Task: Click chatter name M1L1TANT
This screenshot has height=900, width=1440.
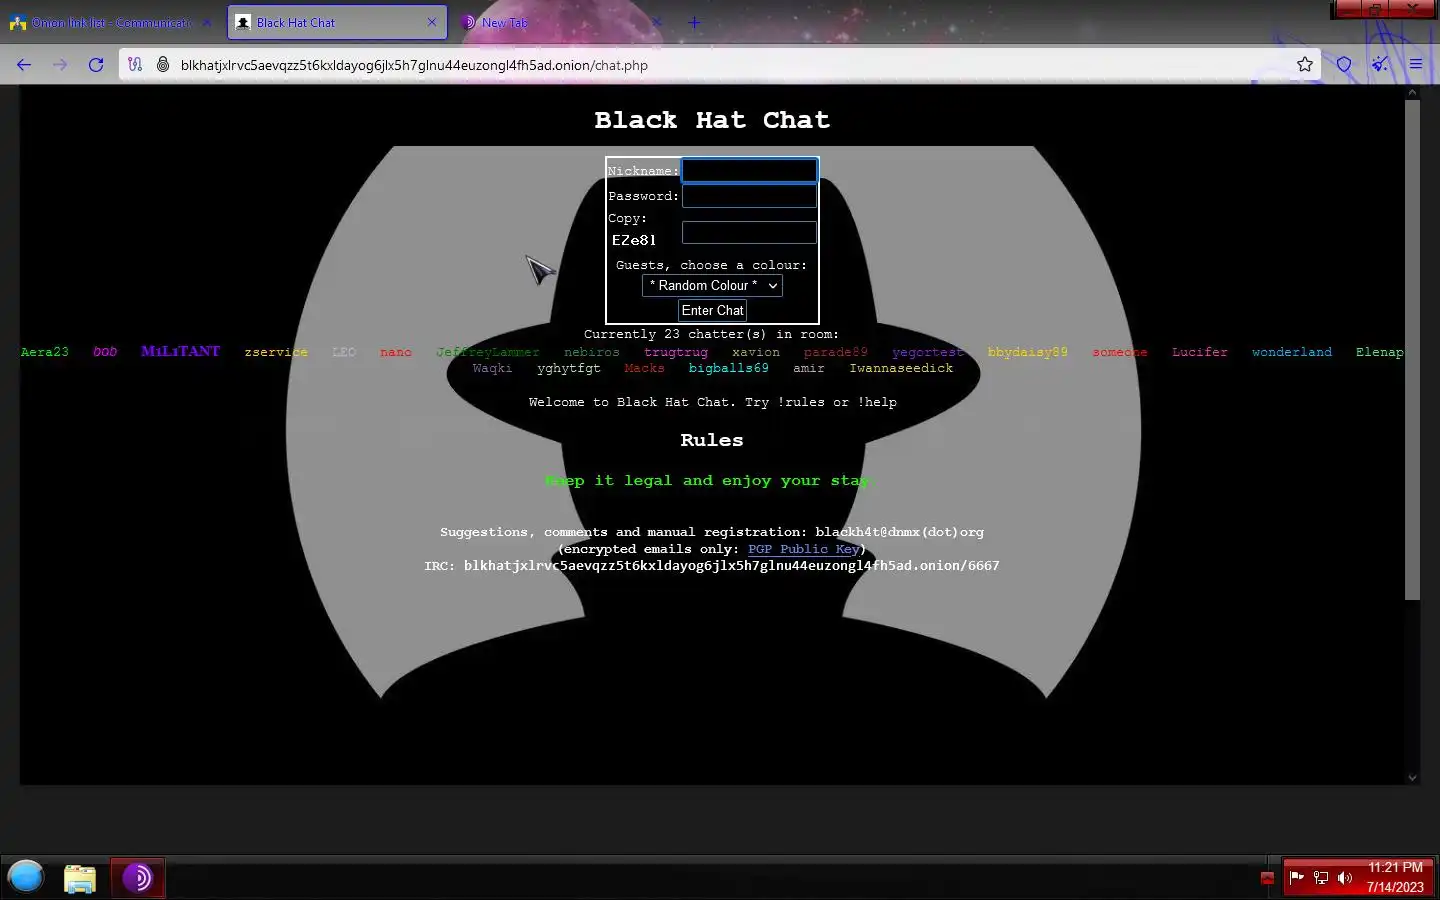Action: pyautogui.click(x=181, y=351)
